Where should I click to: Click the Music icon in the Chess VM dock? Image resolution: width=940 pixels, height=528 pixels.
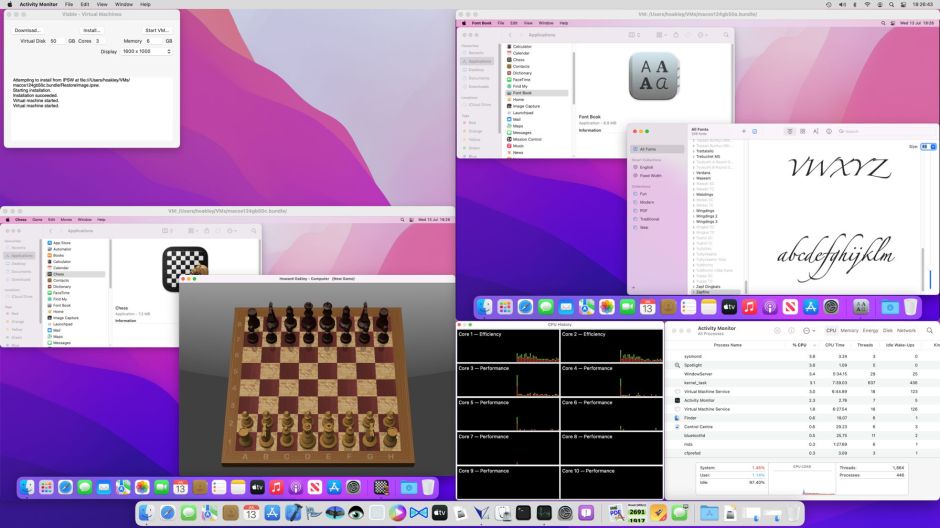click(276, 487)
